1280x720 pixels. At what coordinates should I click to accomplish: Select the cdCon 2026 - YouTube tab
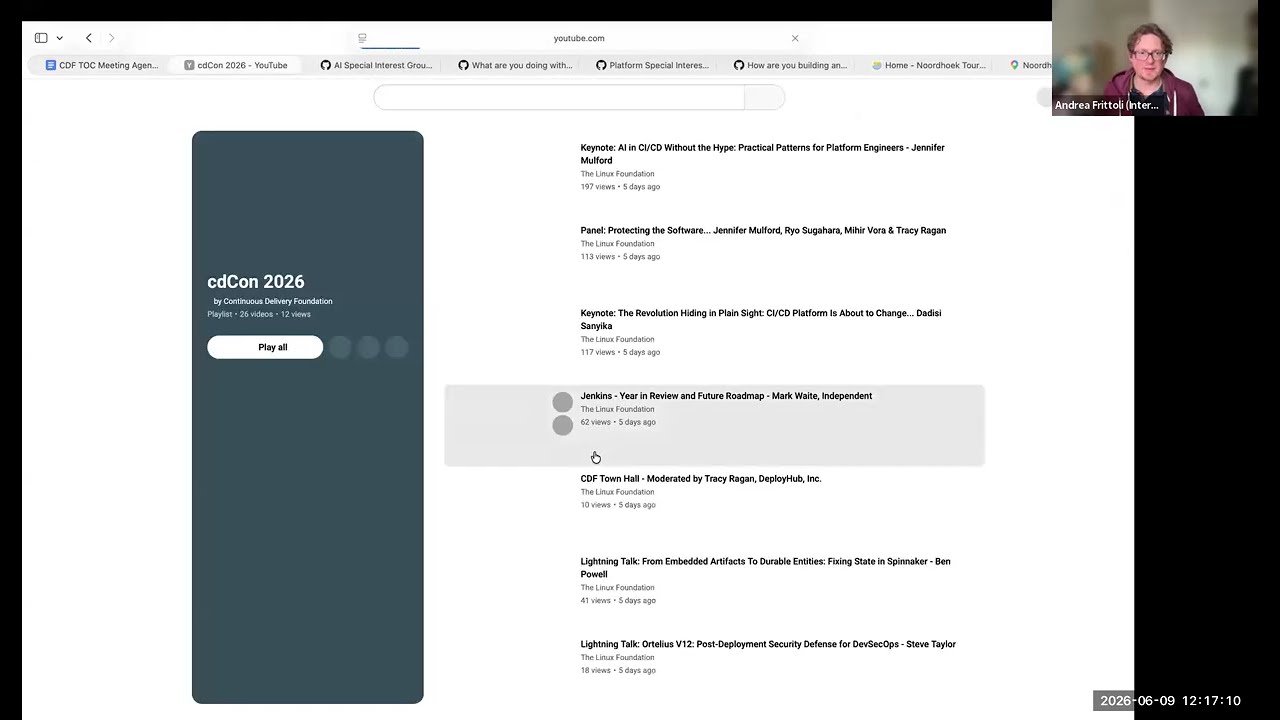(x=236, y=65)
